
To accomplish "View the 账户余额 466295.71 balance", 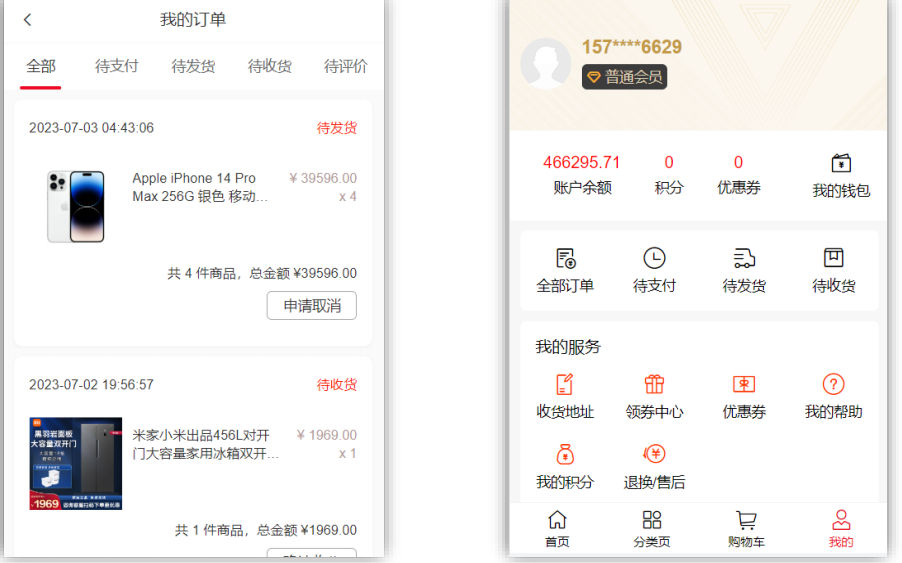I will [582, 174].
